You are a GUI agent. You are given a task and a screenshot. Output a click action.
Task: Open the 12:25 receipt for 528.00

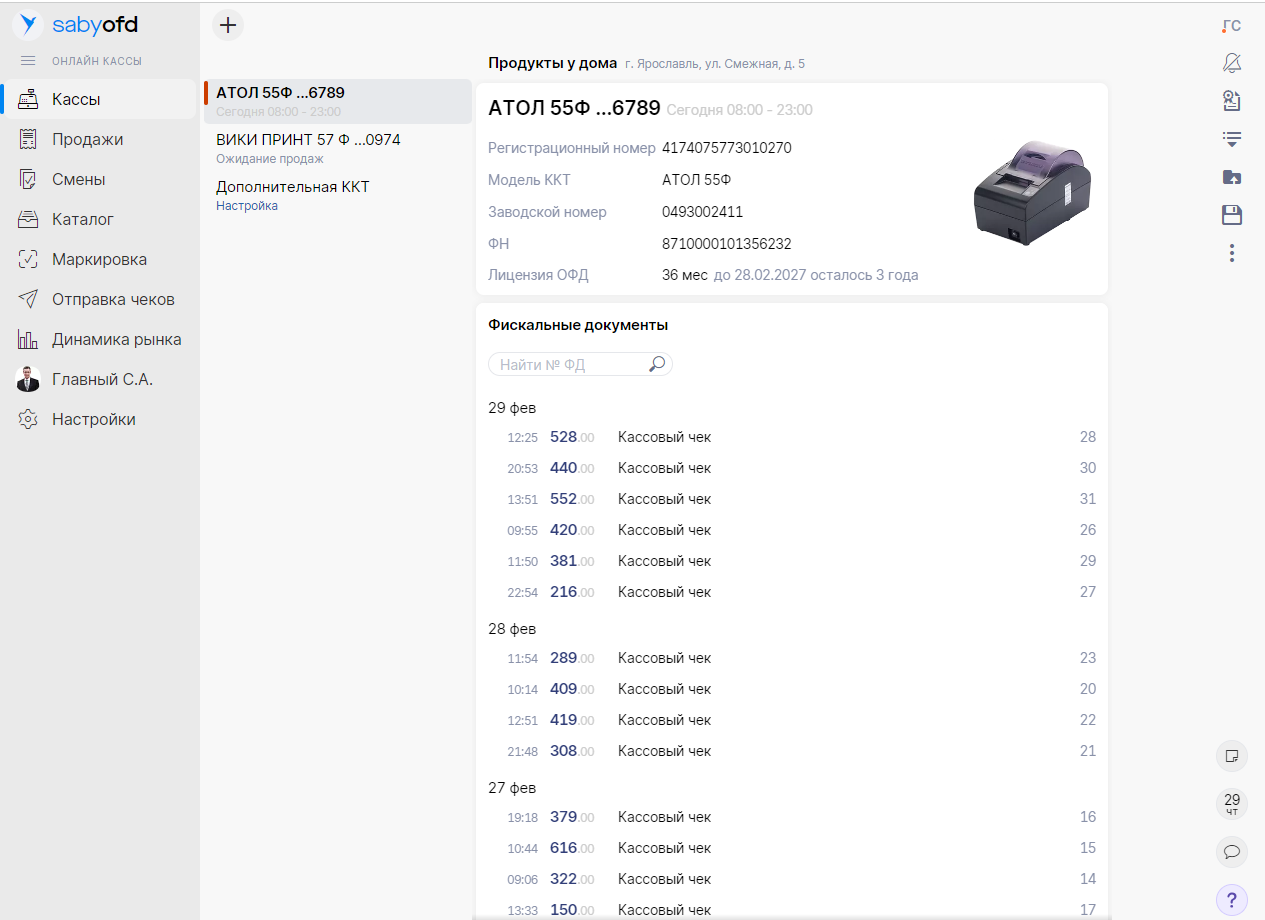[664, 437]
